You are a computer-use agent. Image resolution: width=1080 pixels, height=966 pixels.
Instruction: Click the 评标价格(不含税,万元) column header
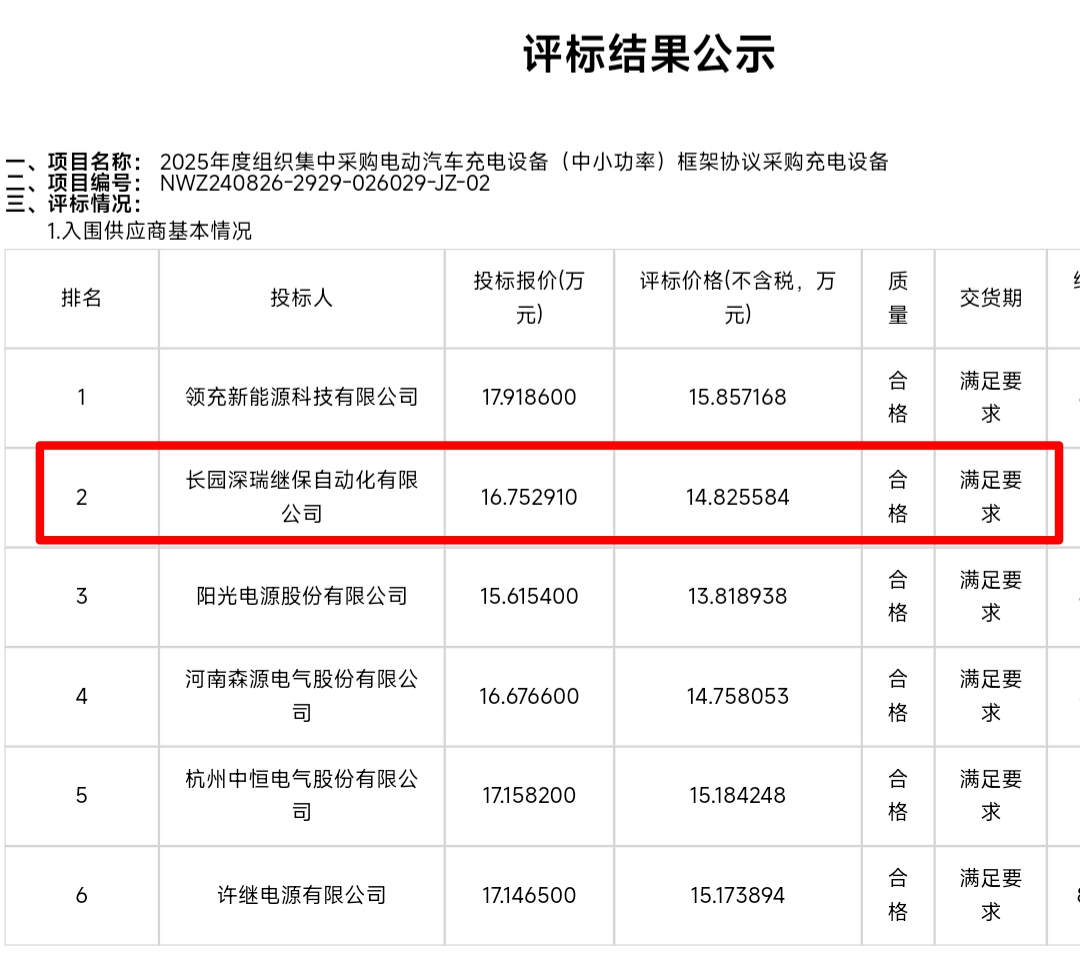click(738, 298)
